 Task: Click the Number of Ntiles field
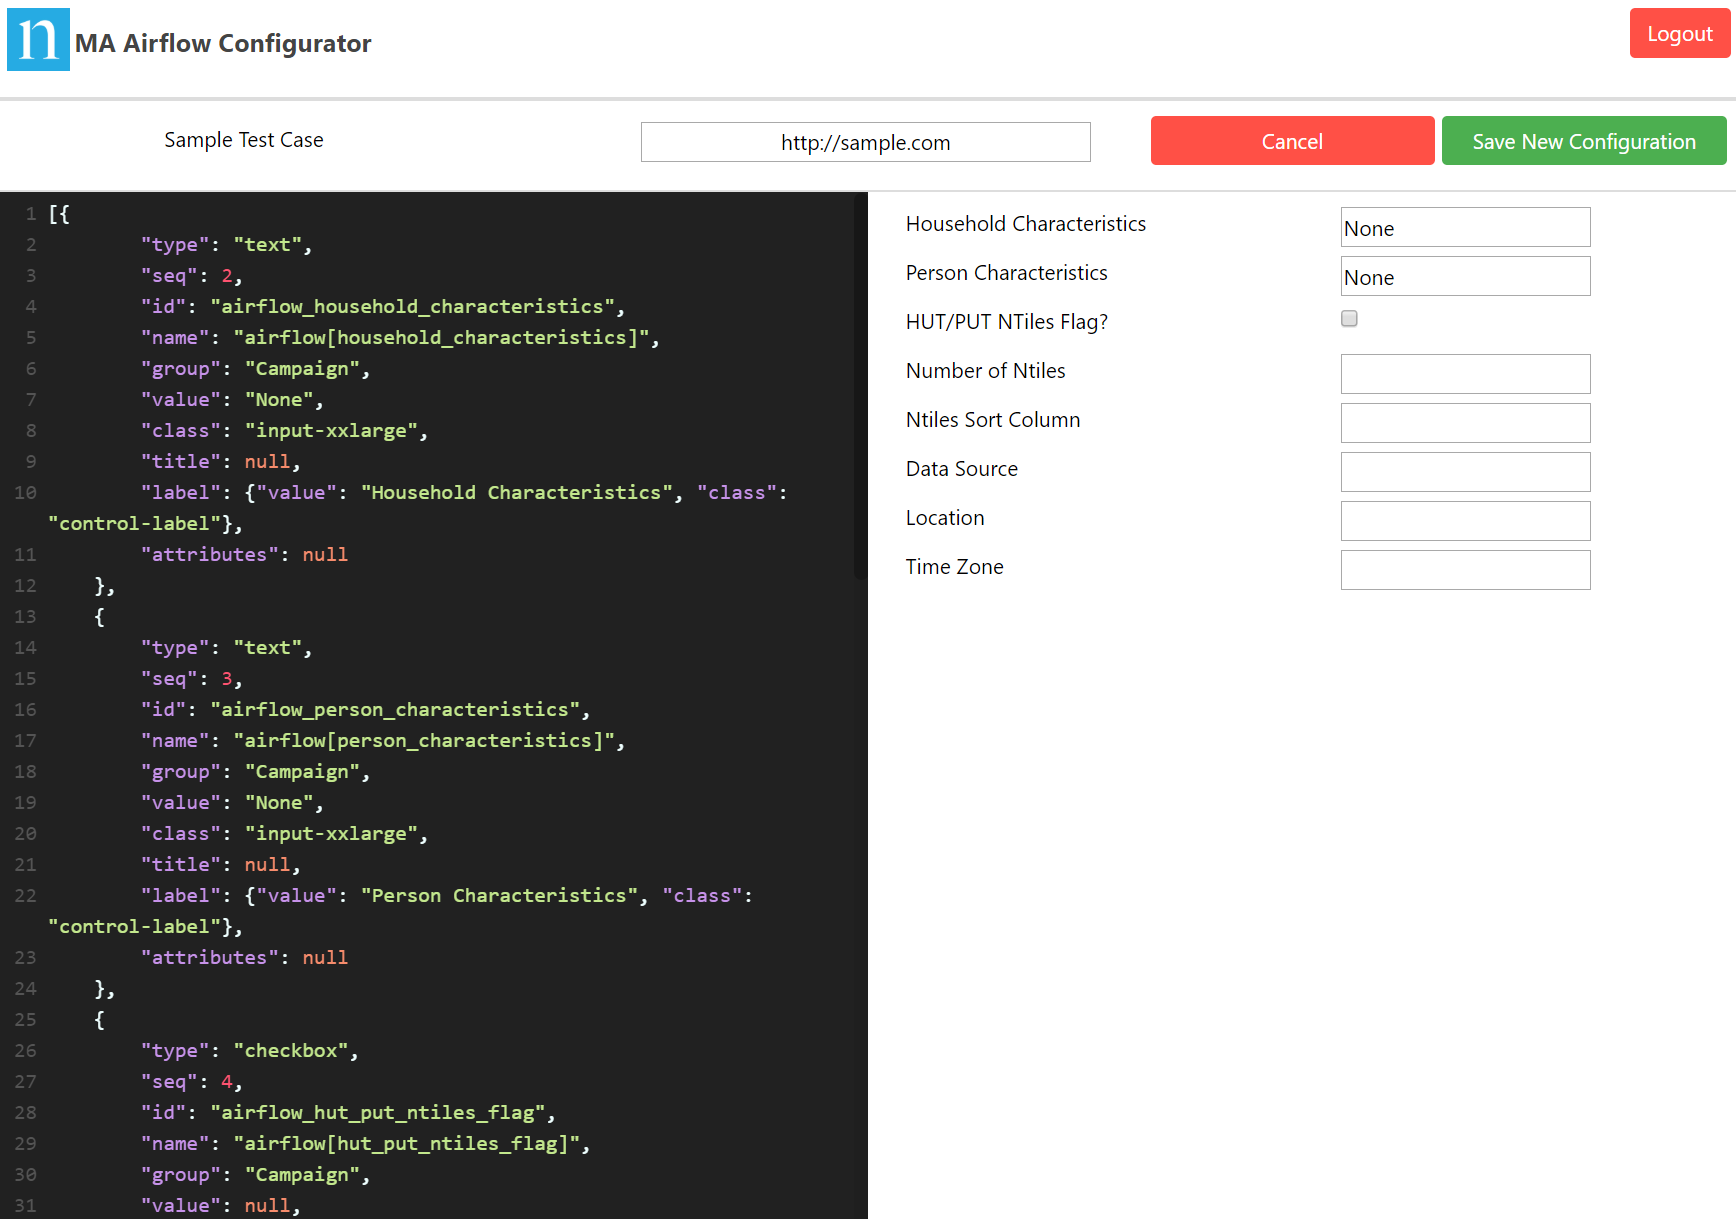coord(1464,374)
